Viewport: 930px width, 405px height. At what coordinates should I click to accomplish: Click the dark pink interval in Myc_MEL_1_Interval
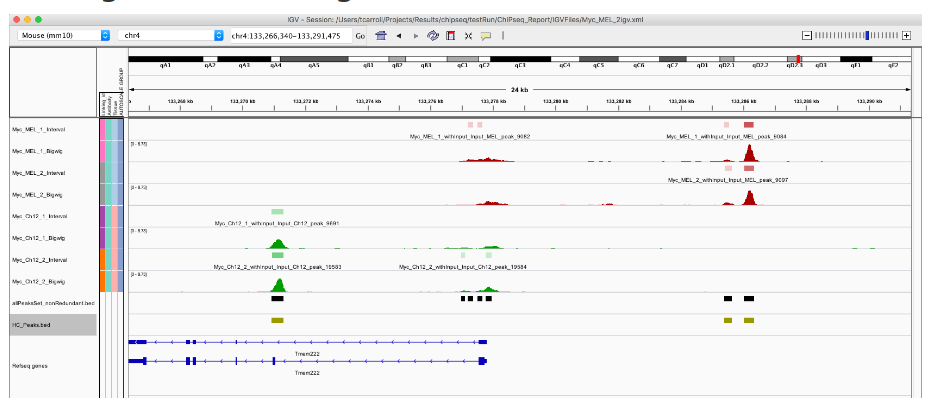(x=749, y=125)
